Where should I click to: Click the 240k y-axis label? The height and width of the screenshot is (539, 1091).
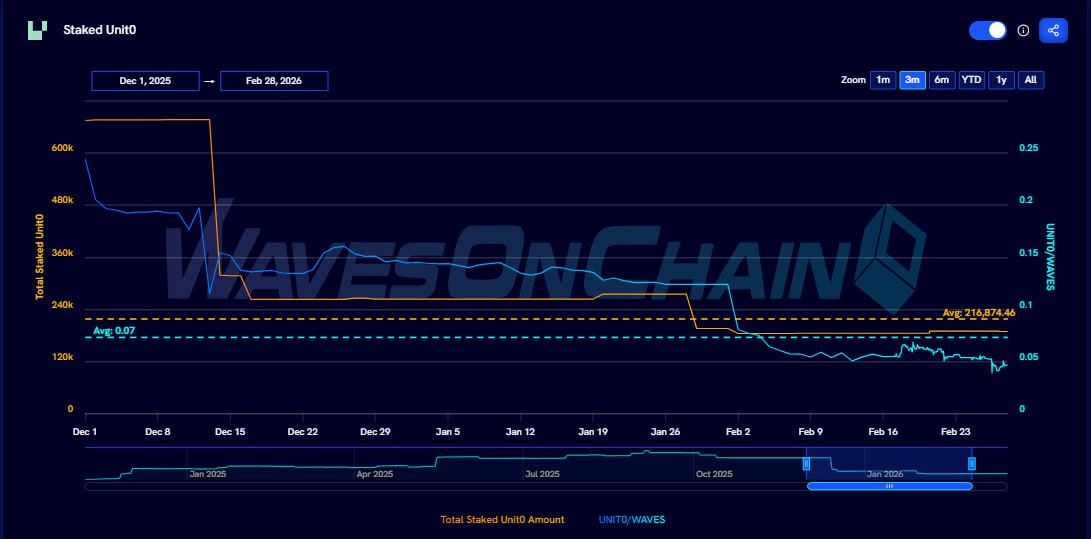pyautogui.click(x=63, y=305)
